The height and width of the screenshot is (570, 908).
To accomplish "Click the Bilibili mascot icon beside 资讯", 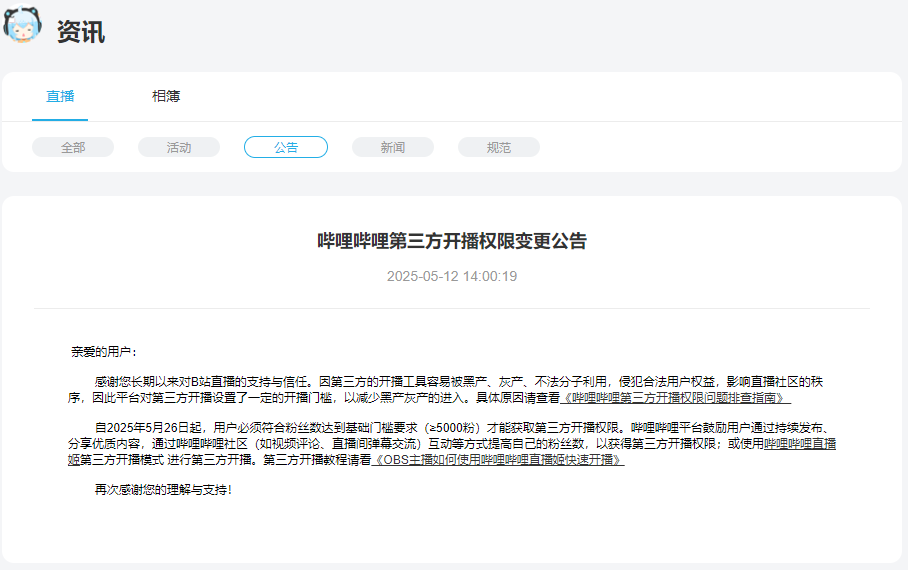I will click(23, 29).
